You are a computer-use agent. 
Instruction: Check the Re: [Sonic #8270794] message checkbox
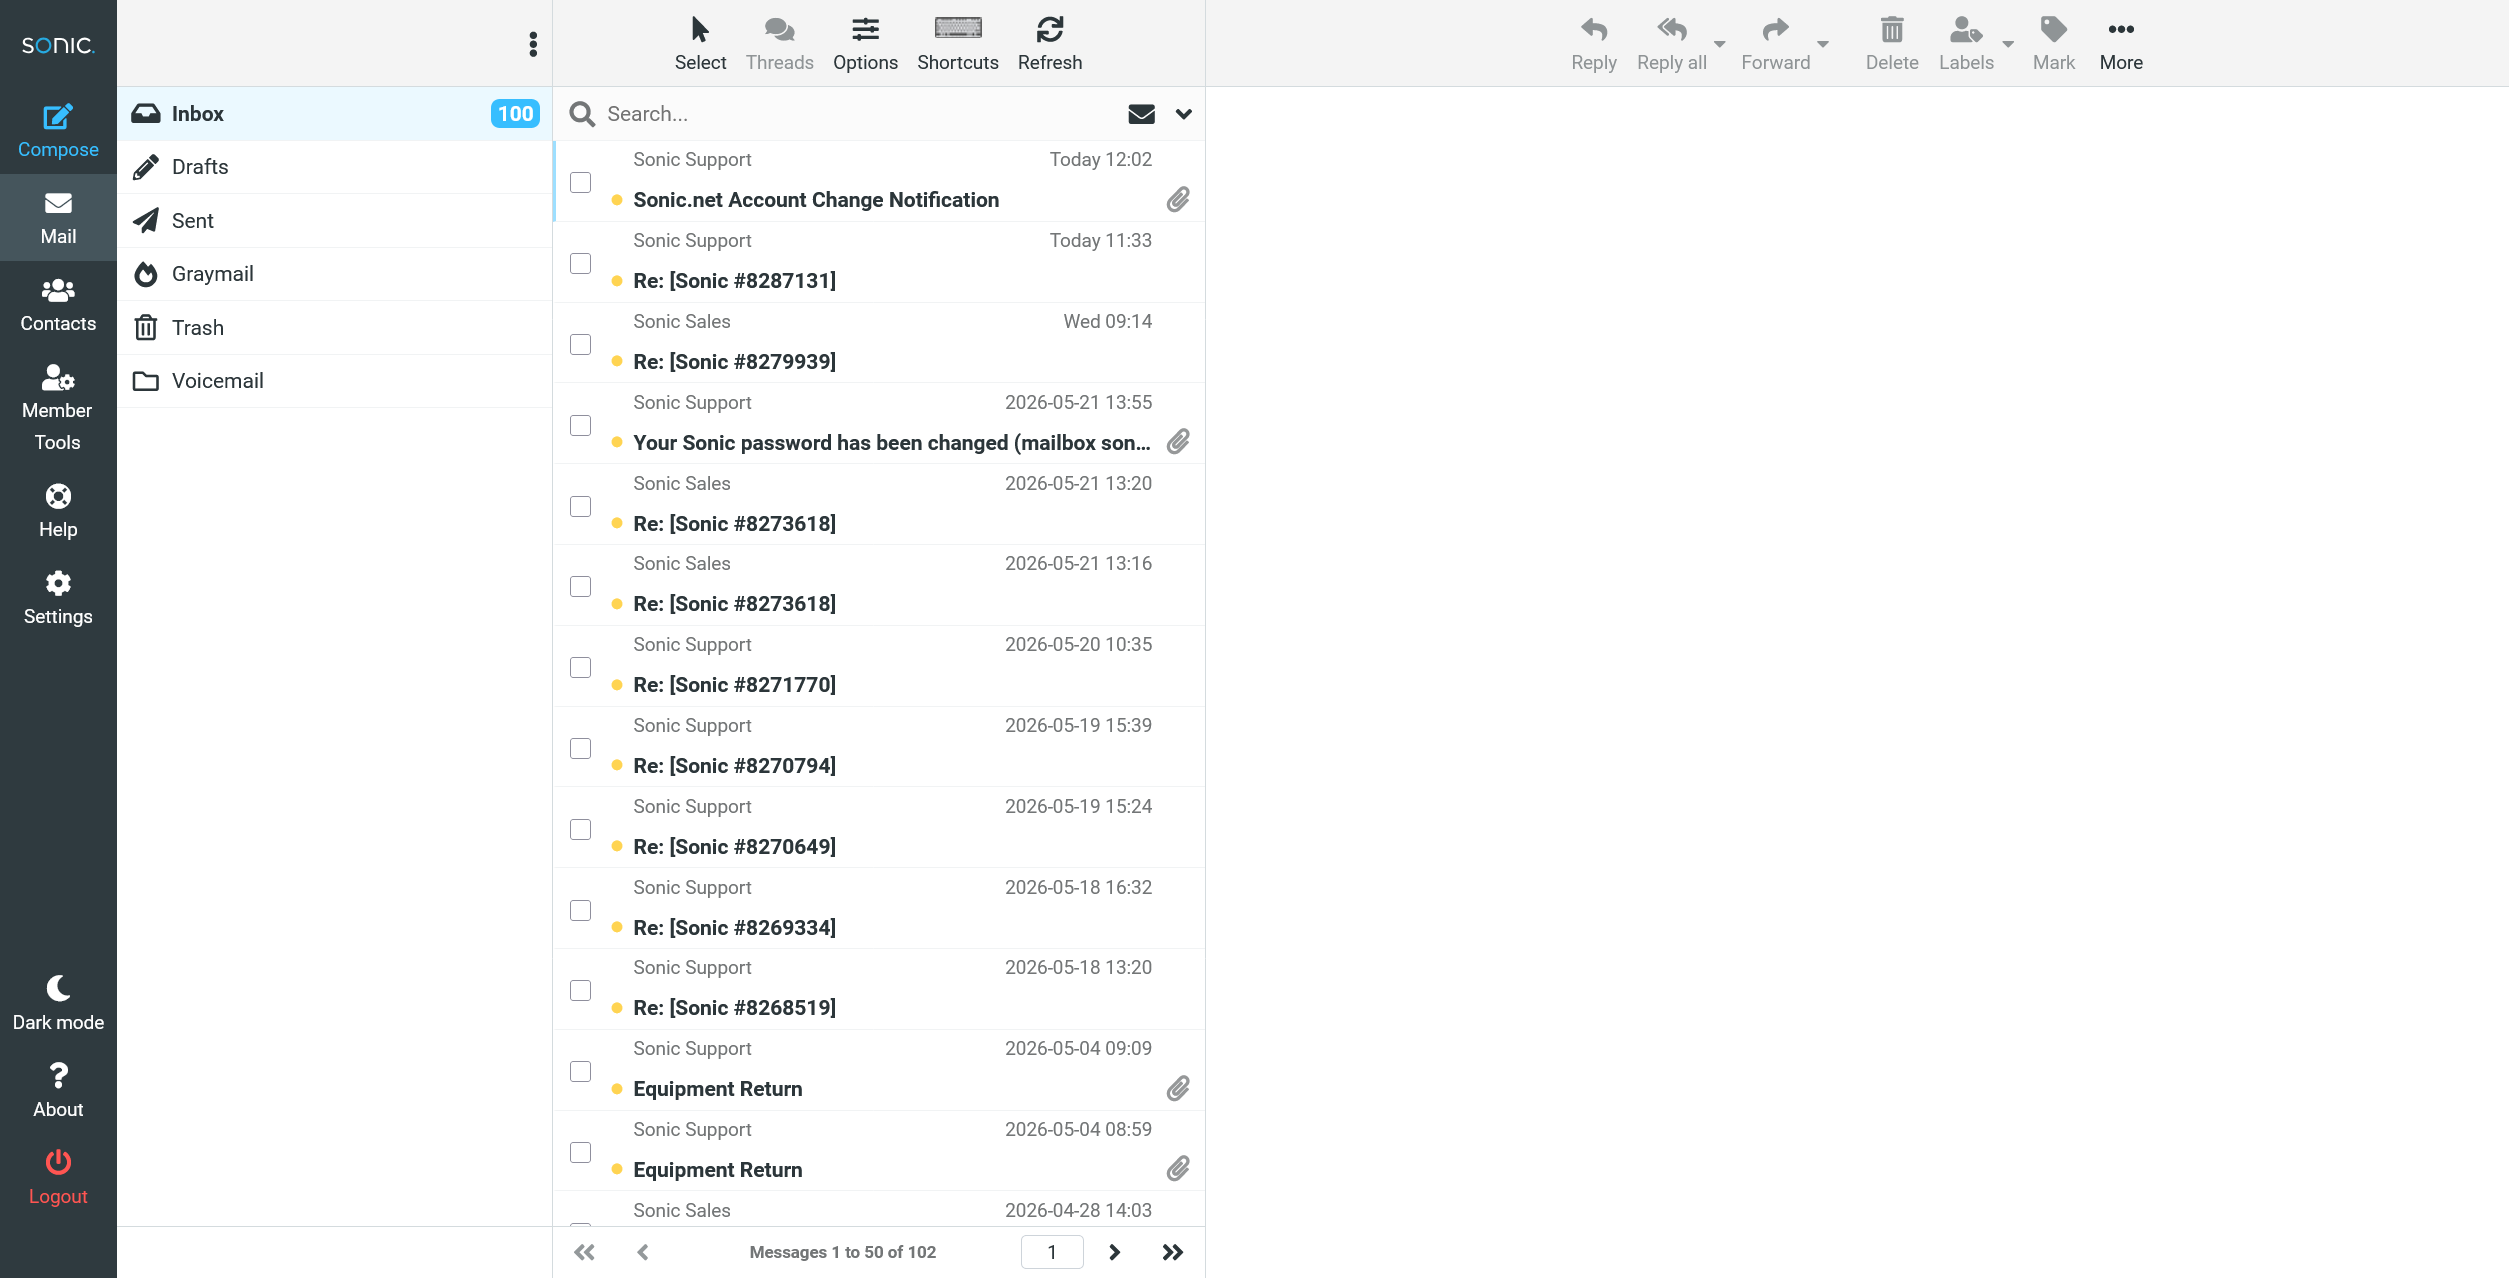(580, 748)
